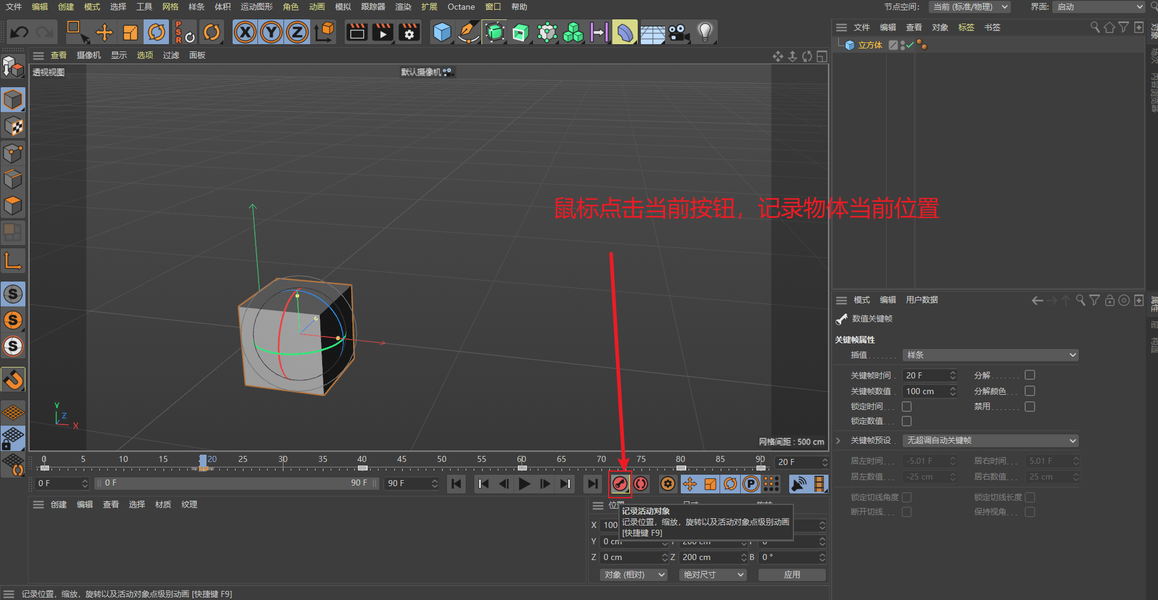
Task: Open the Octane menu
Action: point(461,7)
